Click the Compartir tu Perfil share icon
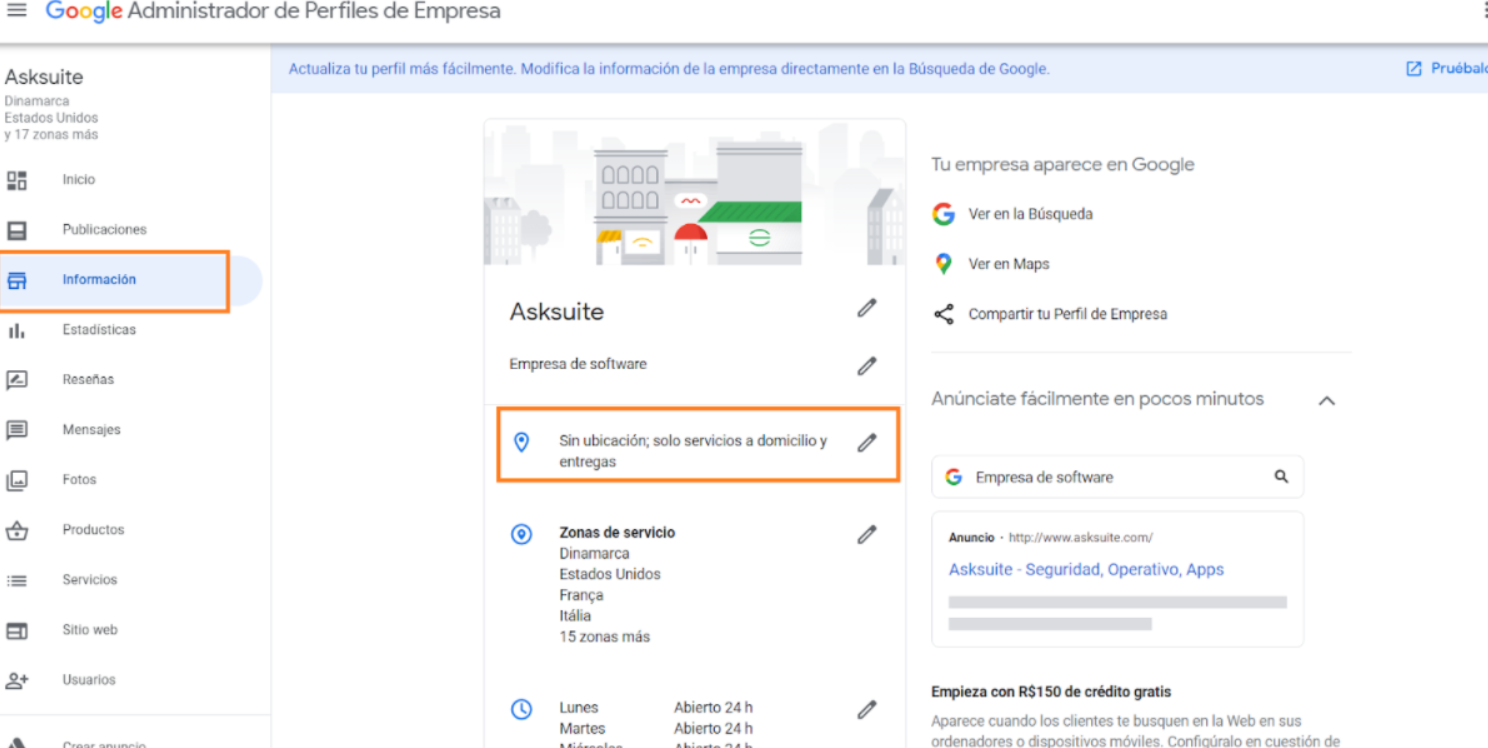Image resolution: width=1488 pixels, height=748 pixels. [943, 314]
